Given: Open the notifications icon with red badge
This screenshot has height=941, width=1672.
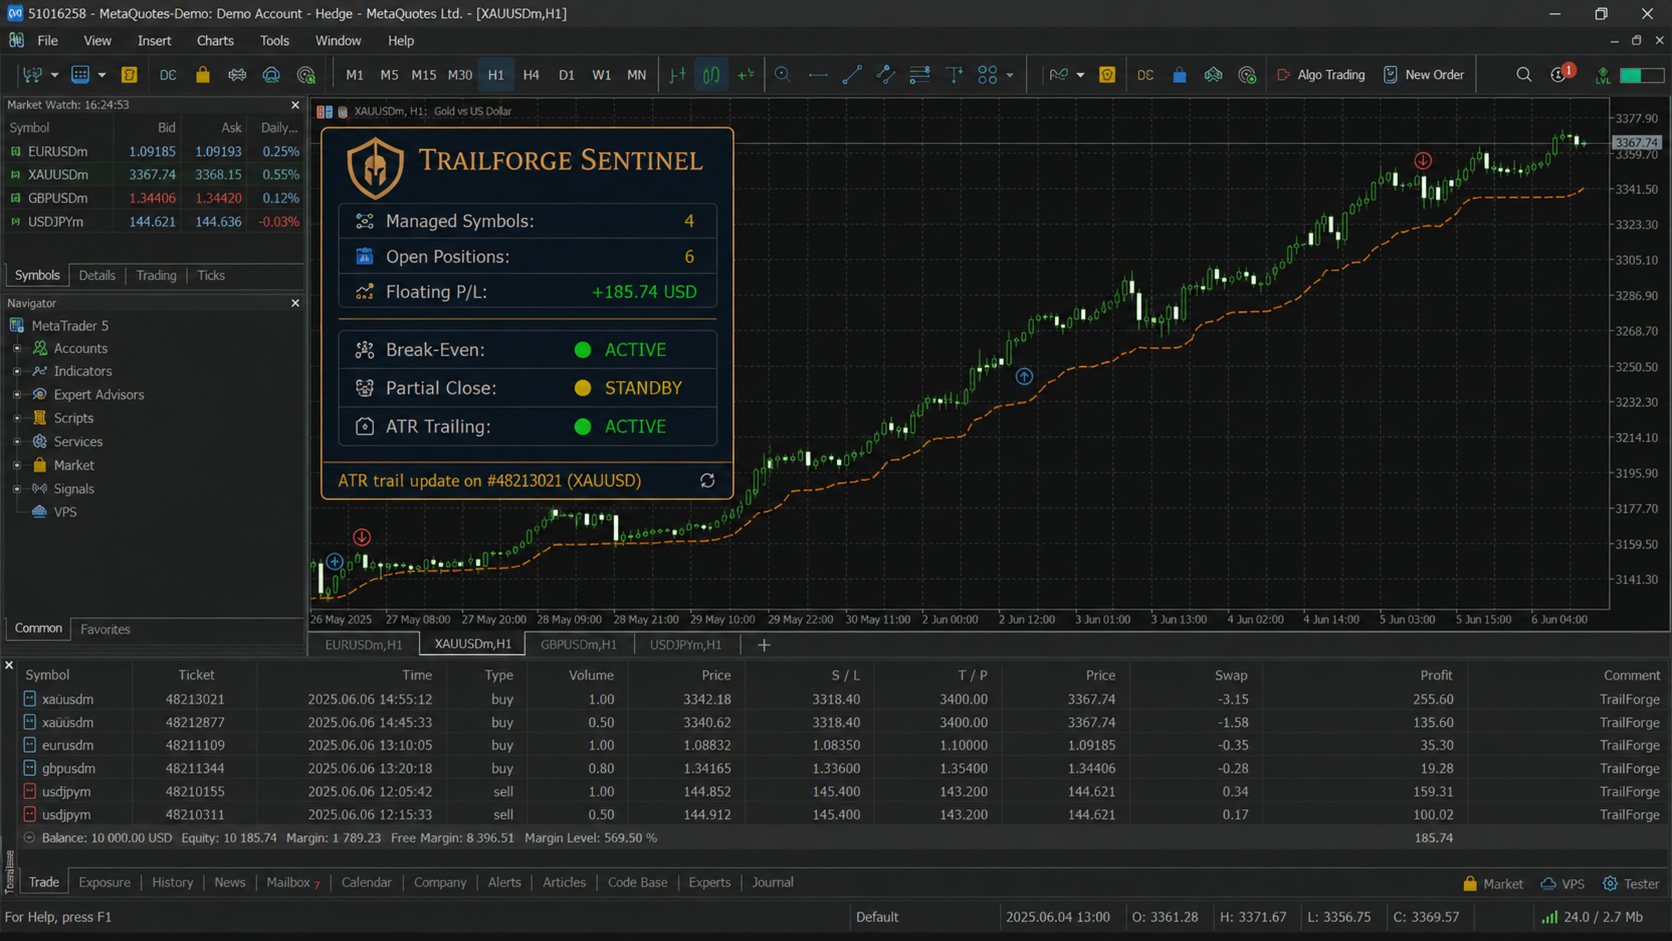Looking at the screenshot, I should pyautogui.click(x=1561, y=74).
